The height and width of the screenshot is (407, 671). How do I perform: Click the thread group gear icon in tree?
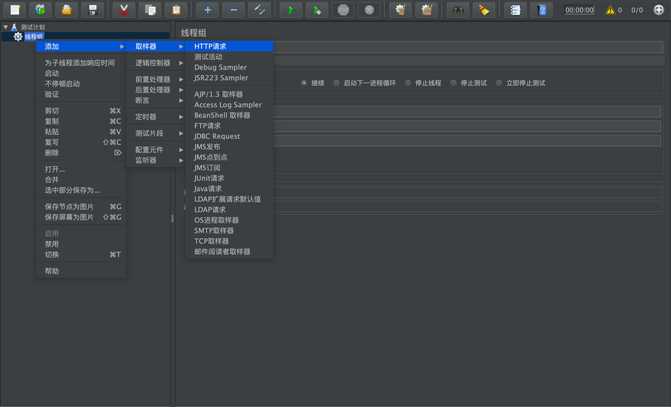pyautogui.click(x=18, y=37)
